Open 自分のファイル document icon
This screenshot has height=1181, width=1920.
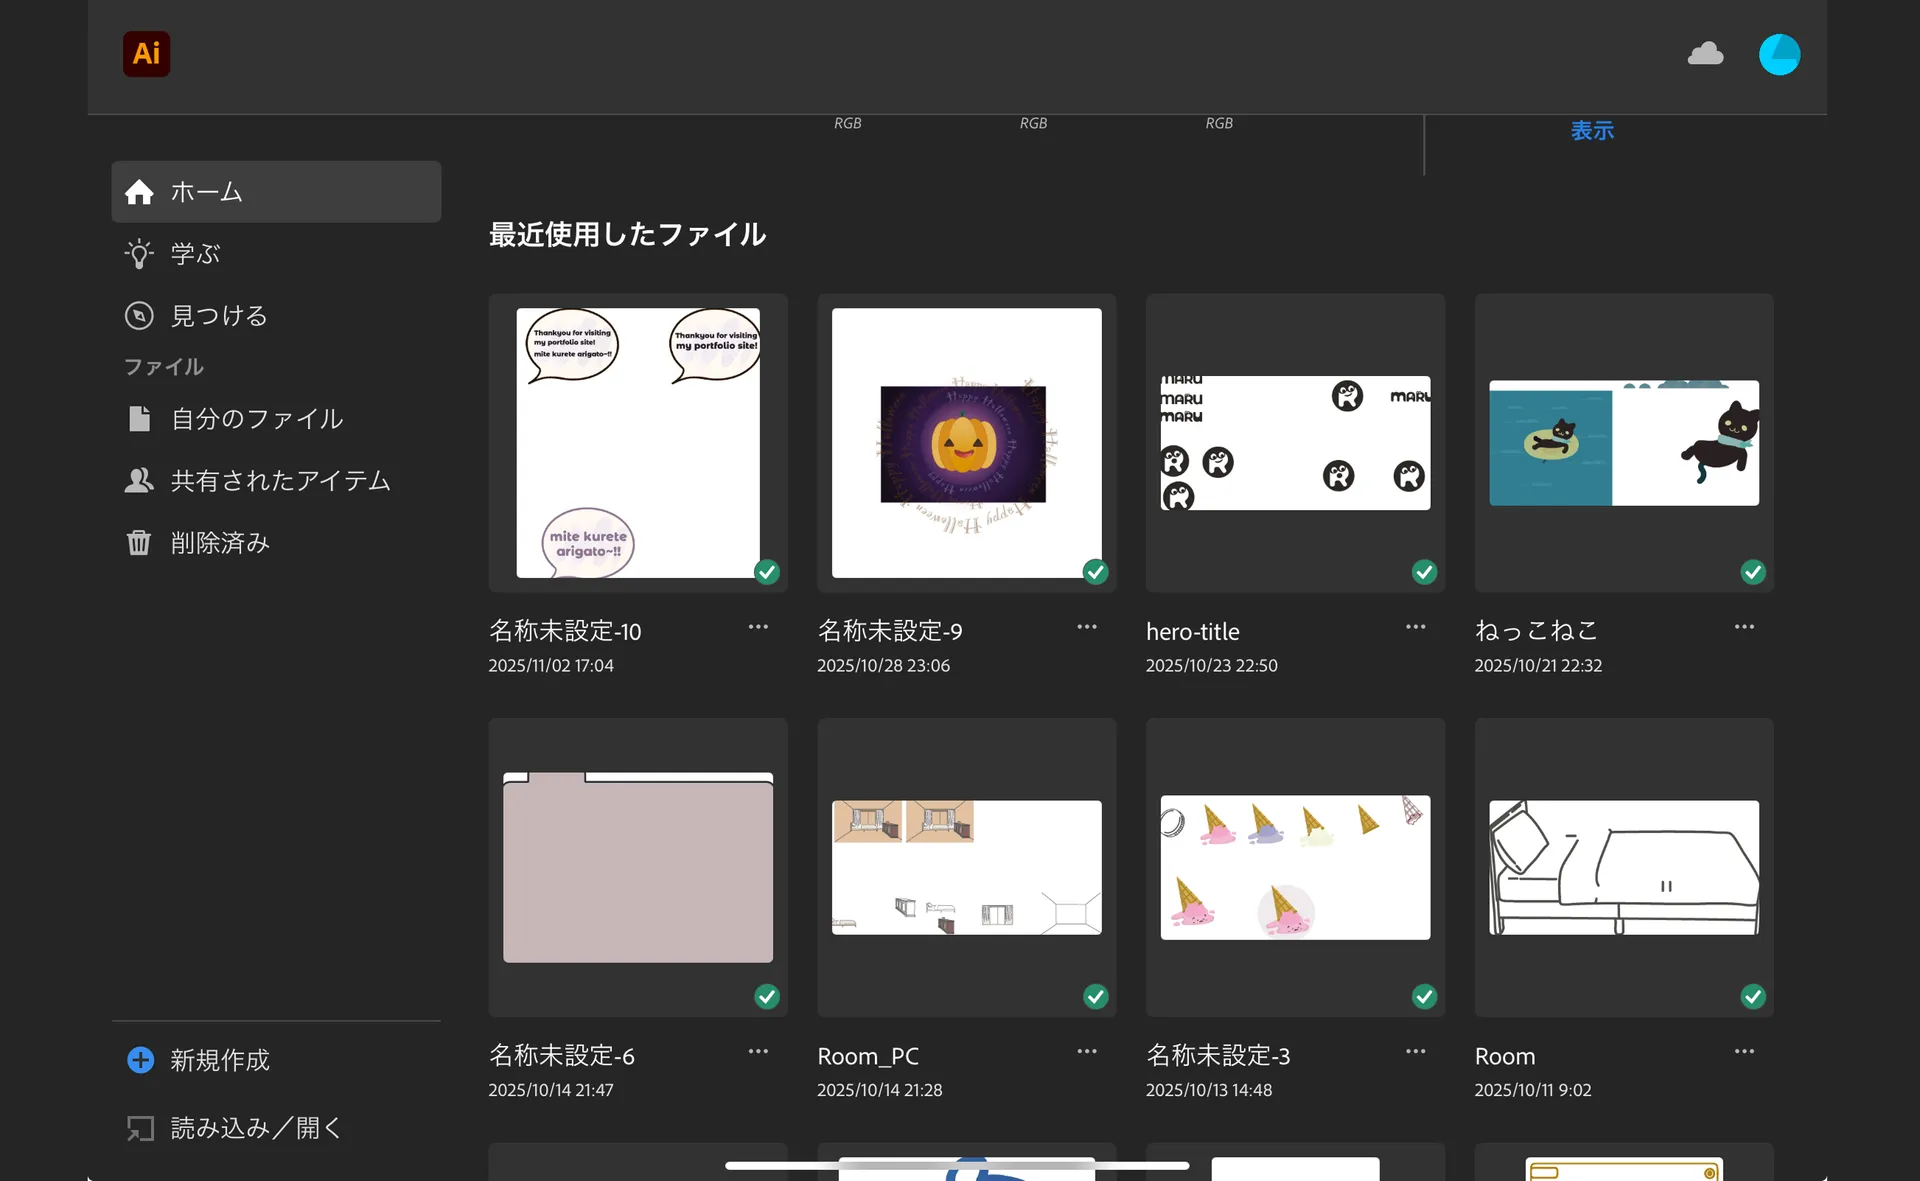[x=139, y=419]
